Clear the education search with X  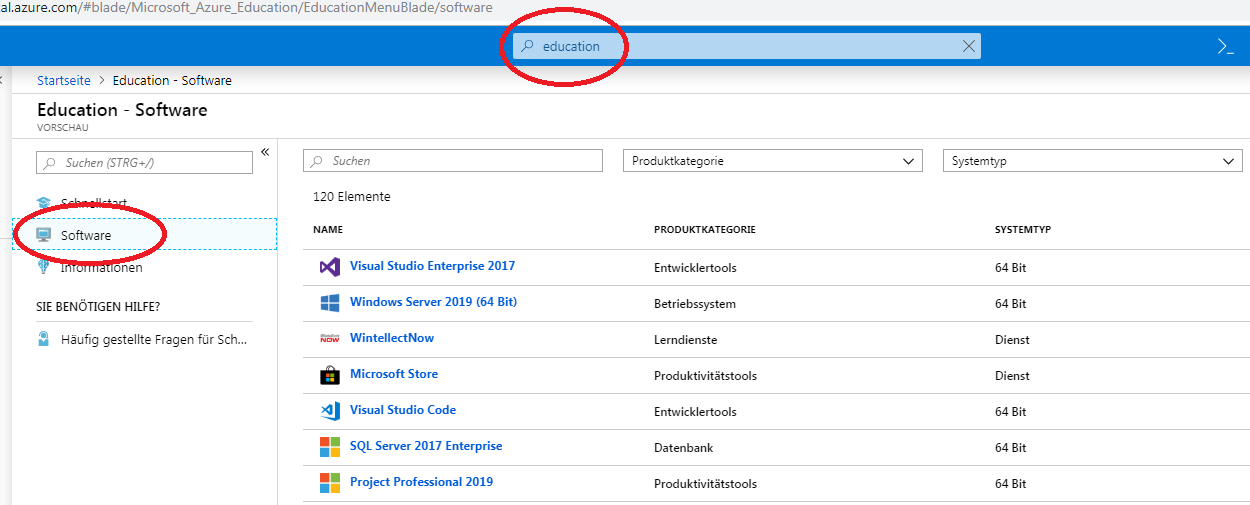click(968, 46)
